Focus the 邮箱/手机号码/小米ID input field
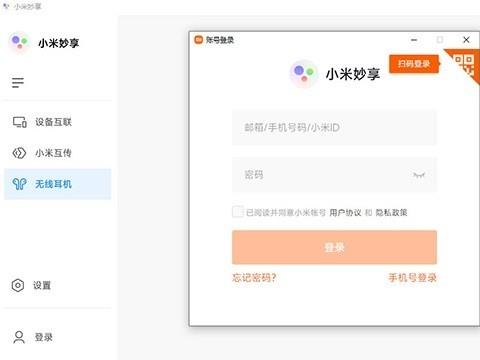Screen dimensions: 480x360 (x=334, y=128)
